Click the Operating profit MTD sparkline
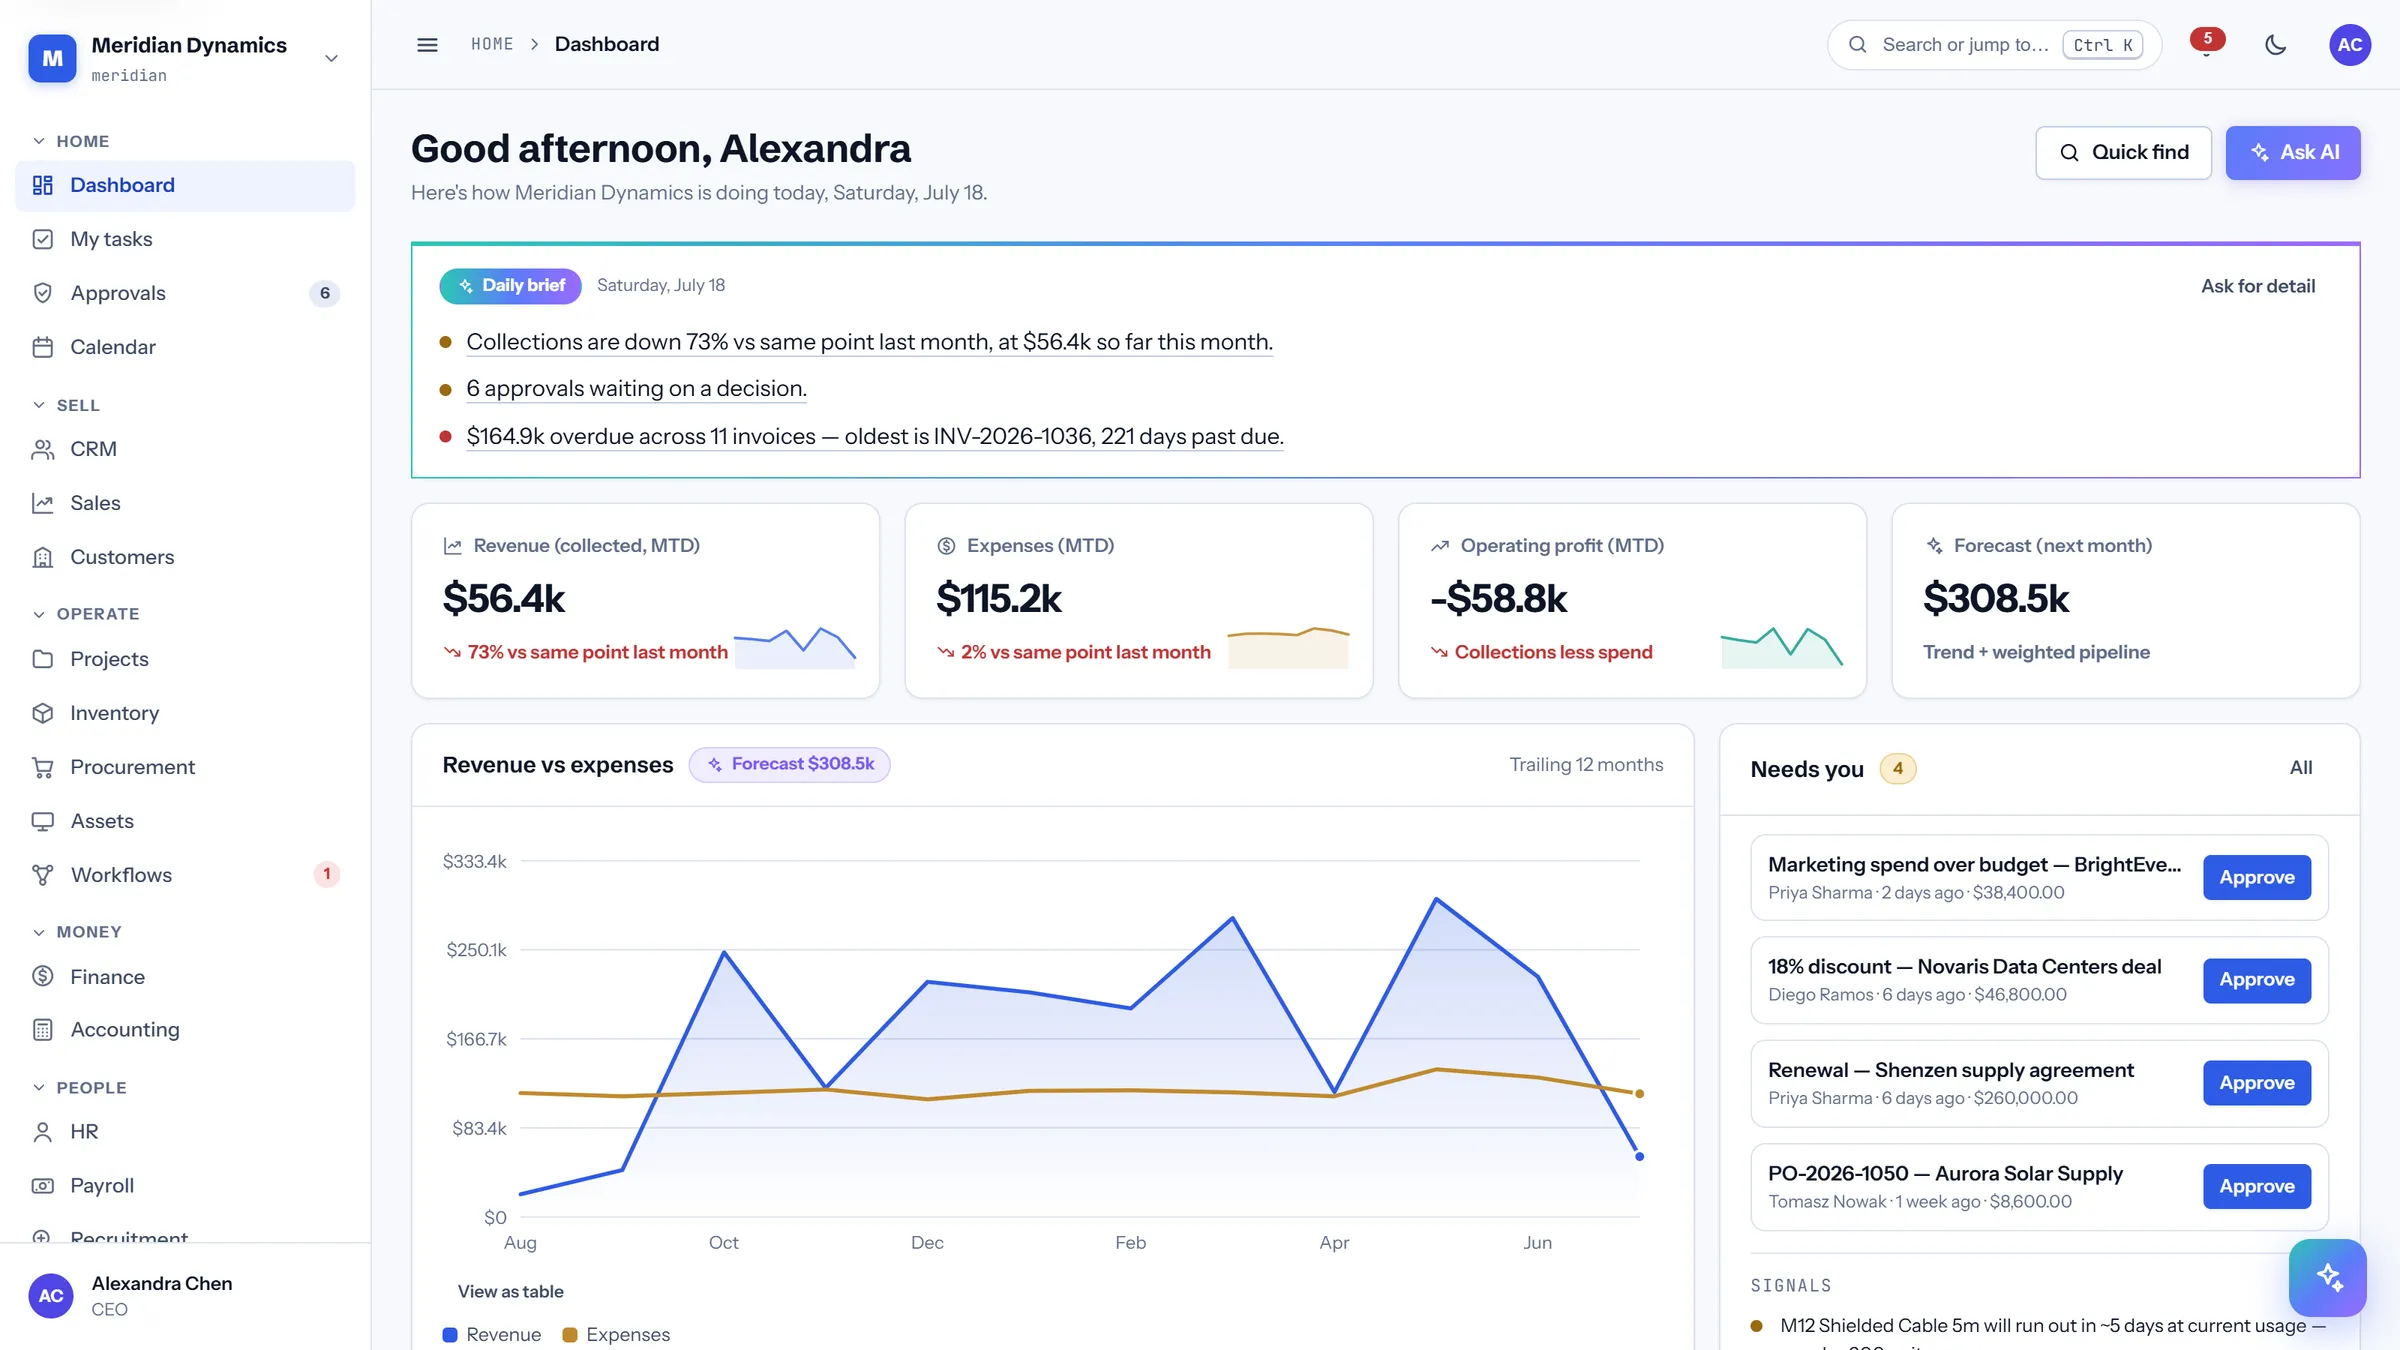 pos(1782,648)
